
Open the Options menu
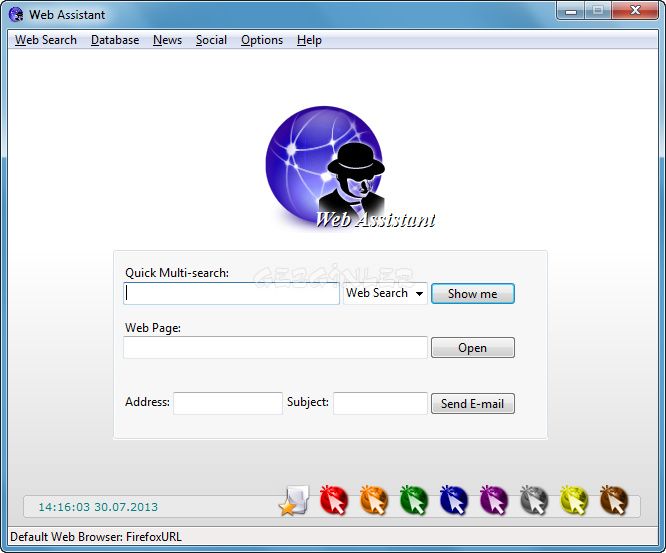click(x=262, y=40)
